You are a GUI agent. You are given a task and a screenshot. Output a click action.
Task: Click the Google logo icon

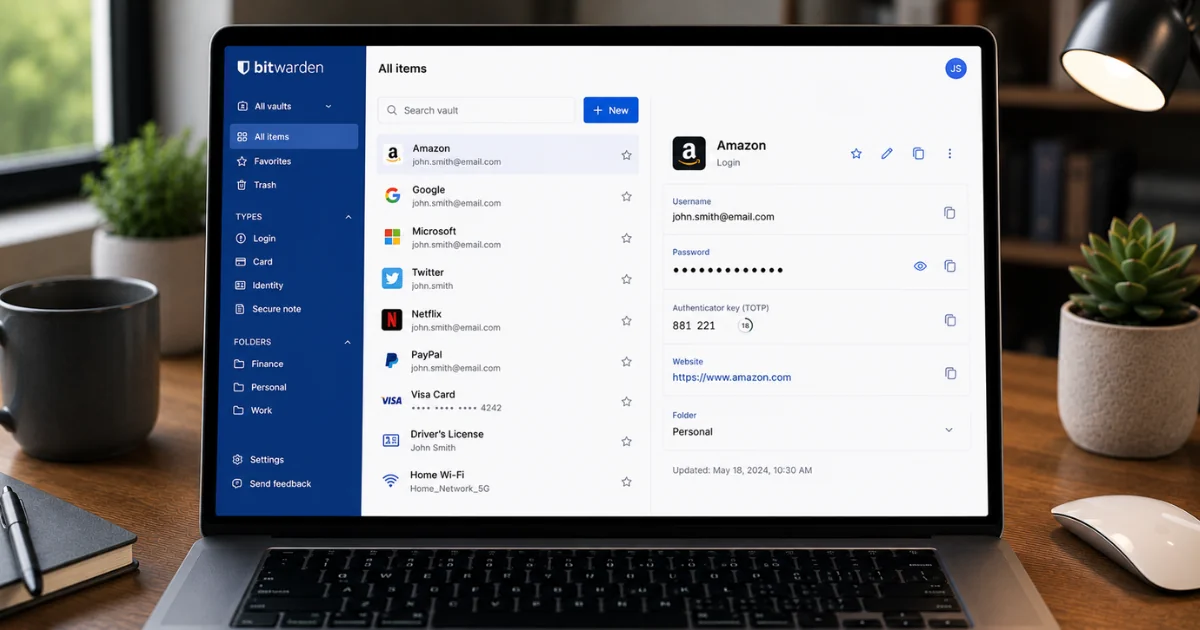coord(392,195)
